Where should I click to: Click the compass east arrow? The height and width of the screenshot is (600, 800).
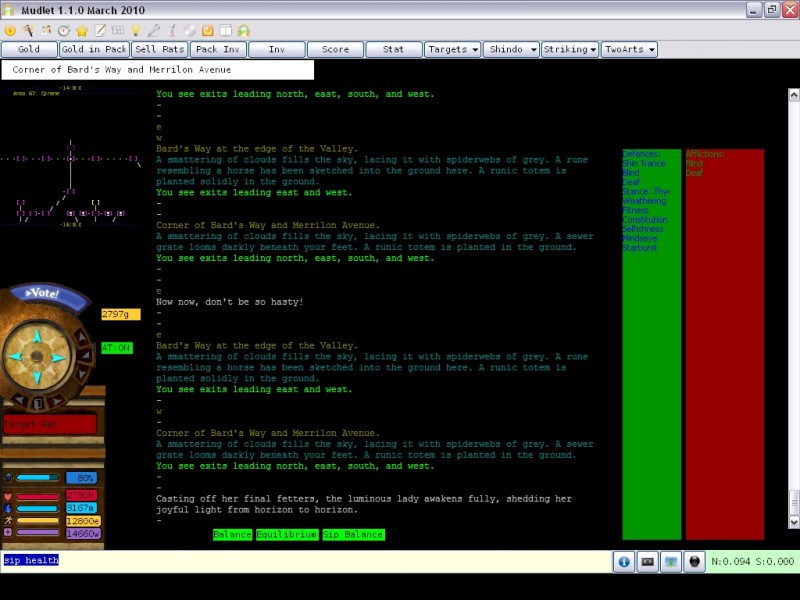tap(58, 357)
